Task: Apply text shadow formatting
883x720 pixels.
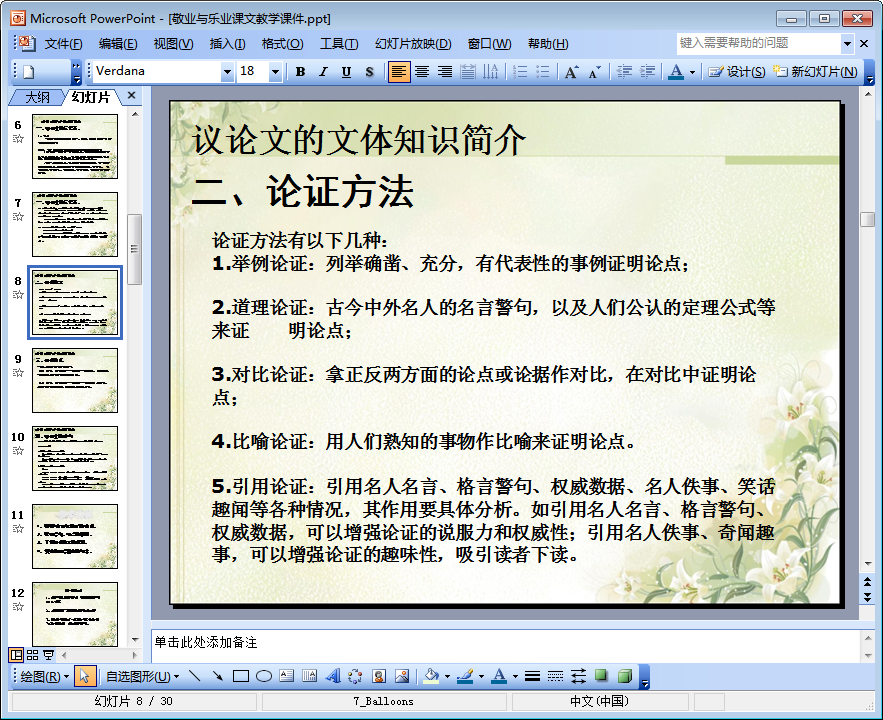Action: [x=369, y=71]
